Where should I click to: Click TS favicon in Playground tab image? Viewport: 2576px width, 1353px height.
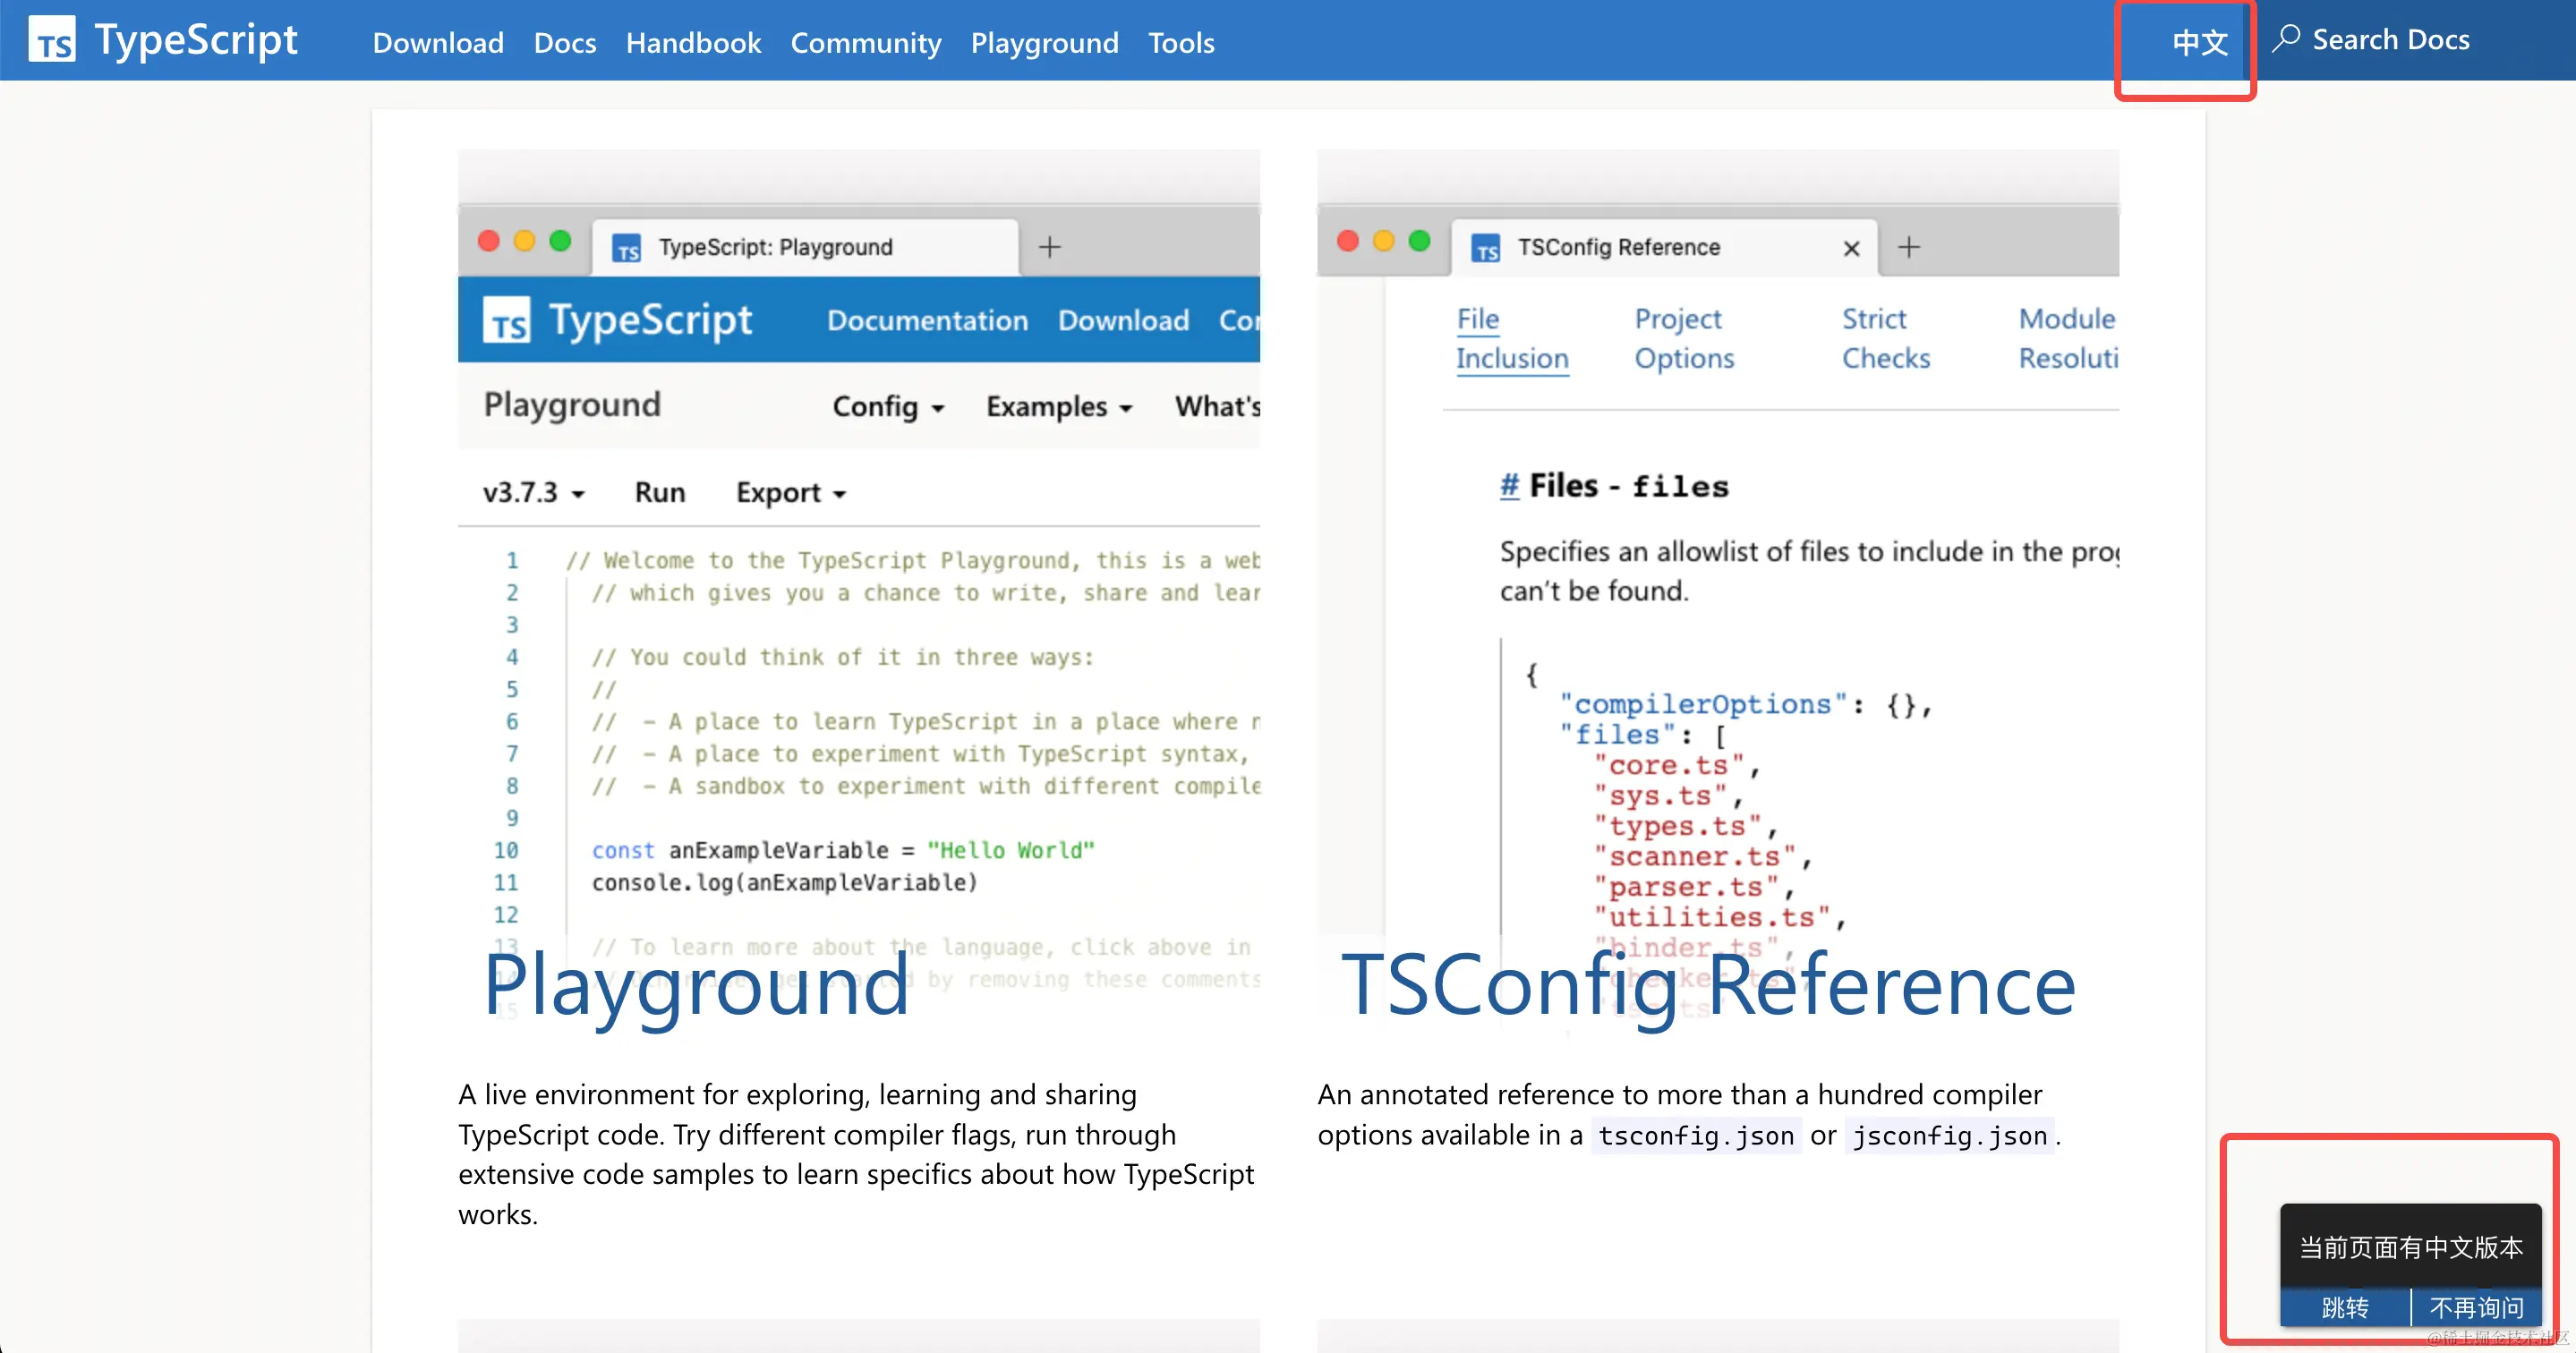click(627, 248)
